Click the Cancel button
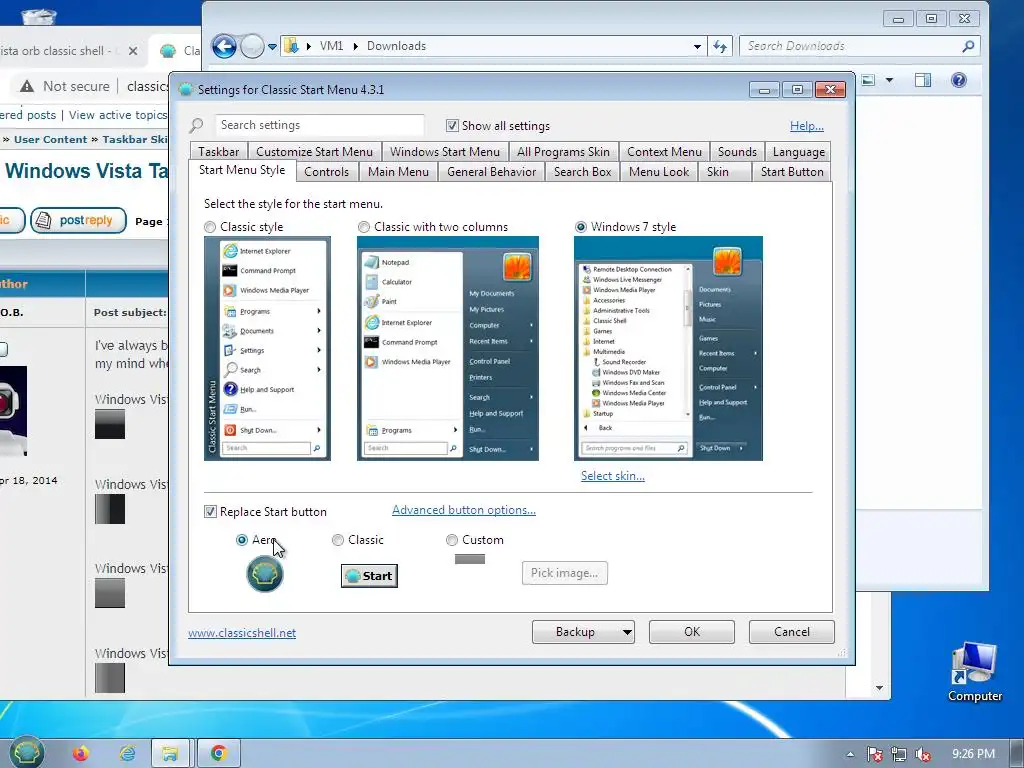 (792, 632)
